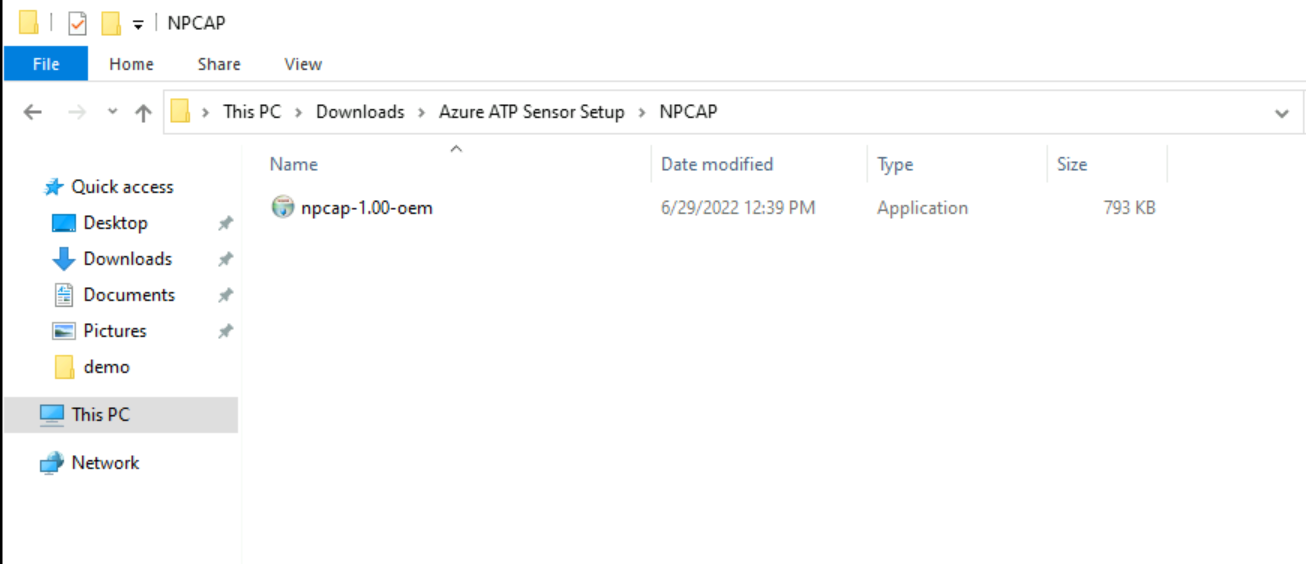The width and height of the screenshot is (1306, 564).
Task: Select the Properties quick access toolbar icon
Action: [x=77, y=23]
